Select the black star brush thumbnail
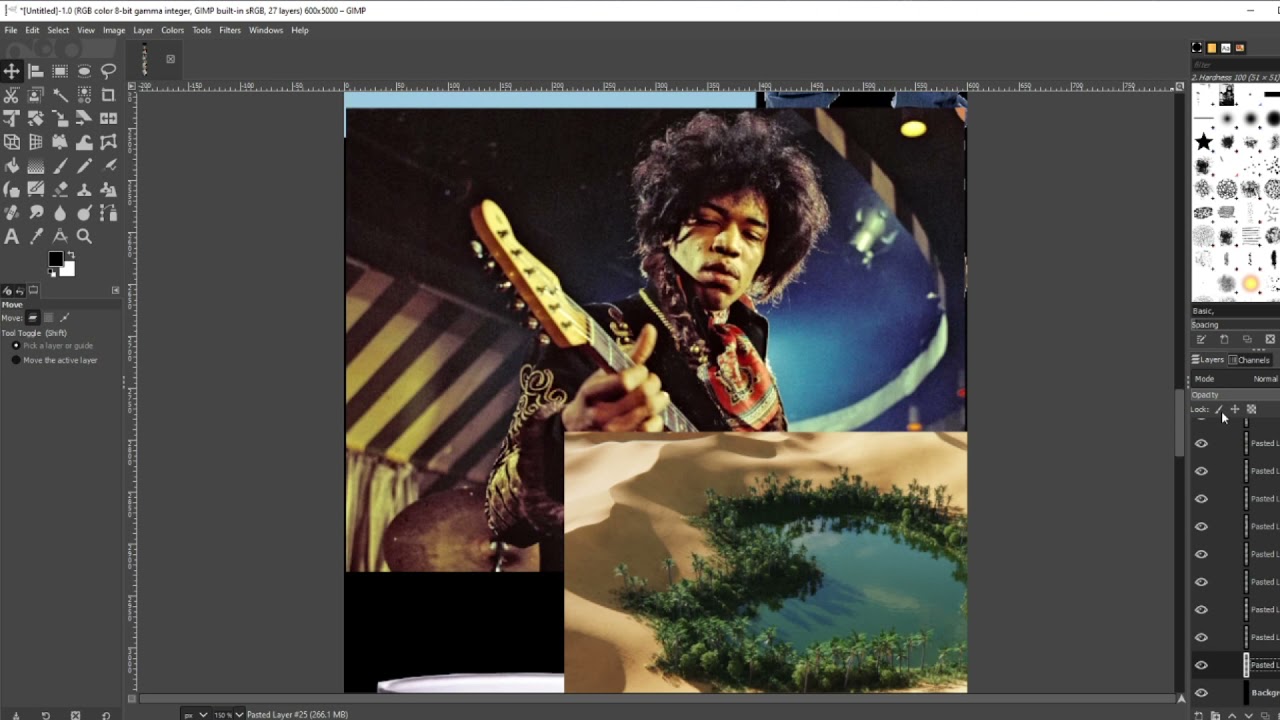 1203,142
